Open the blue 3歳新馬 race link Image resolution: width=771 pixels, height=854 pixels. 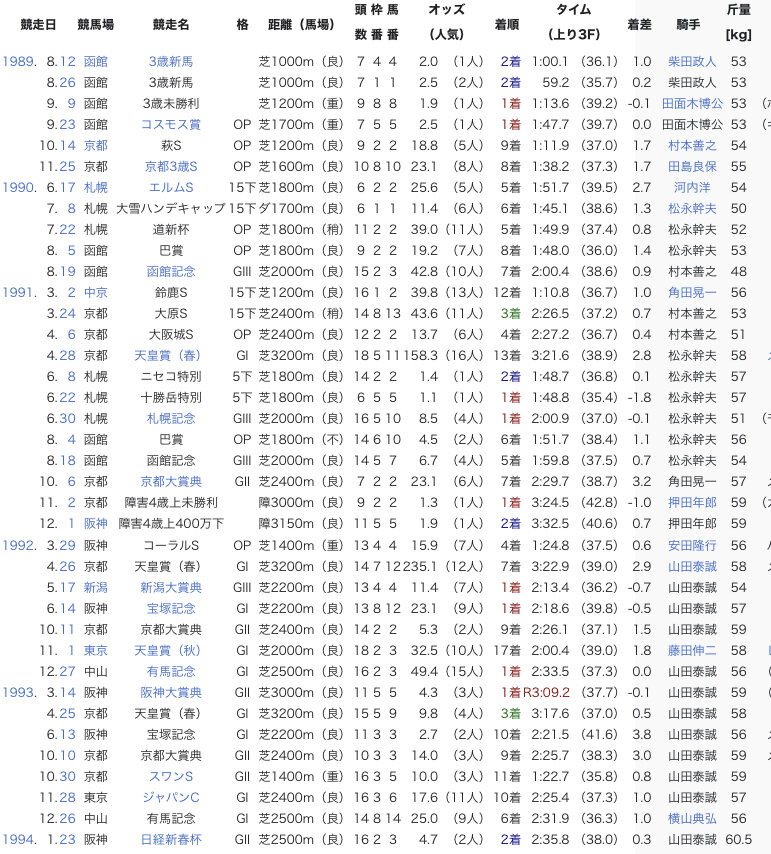coord(171,62)
